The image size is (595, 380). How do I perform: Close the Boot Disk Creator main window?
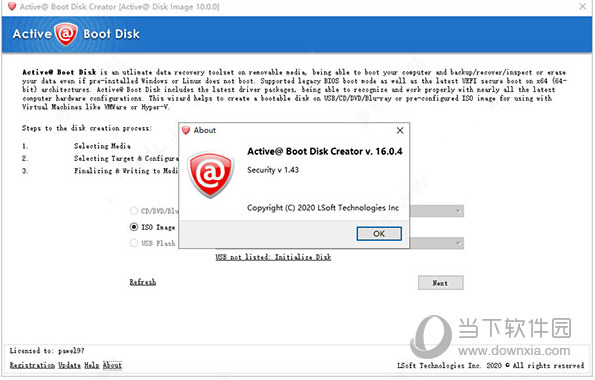click(582, 6)
